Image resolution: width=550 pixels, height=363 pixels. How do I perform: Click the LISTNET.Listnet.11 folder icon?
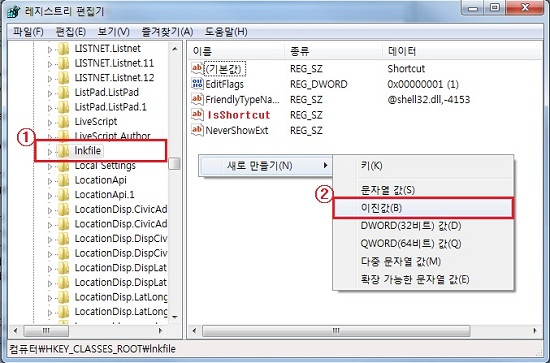[63, 63]
